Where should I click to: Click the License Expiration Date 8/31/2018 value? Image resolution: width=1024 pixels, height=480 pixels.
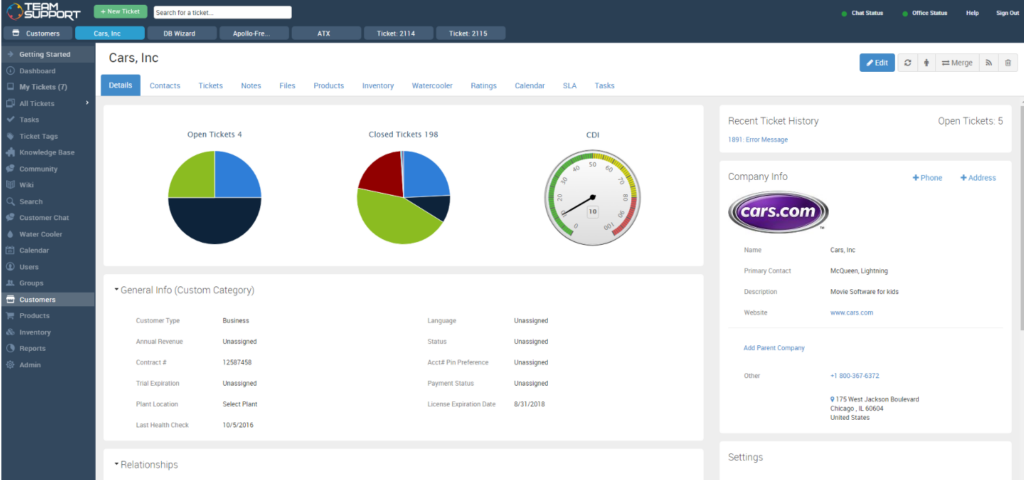tap(529, 404)
